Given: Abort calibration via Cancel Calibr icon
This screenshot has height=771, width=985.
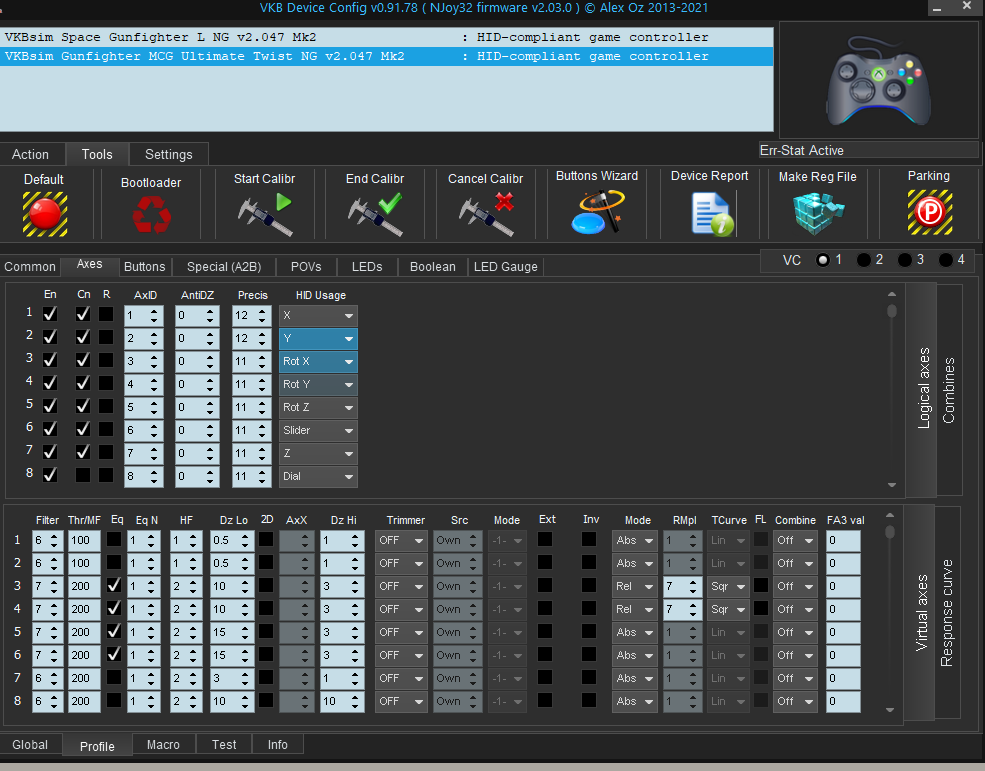Looking at the screenshot, I should [486, 214].
